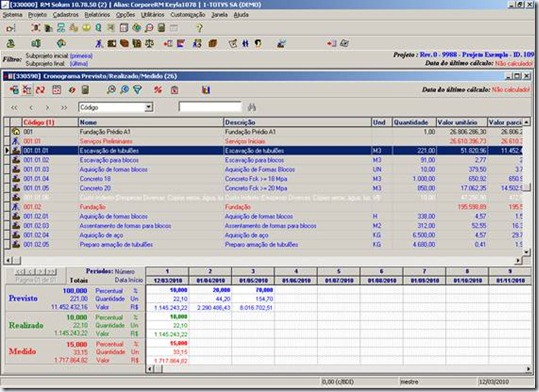Click the task grid horizontal scrollbar left arrow

(8, 260)
